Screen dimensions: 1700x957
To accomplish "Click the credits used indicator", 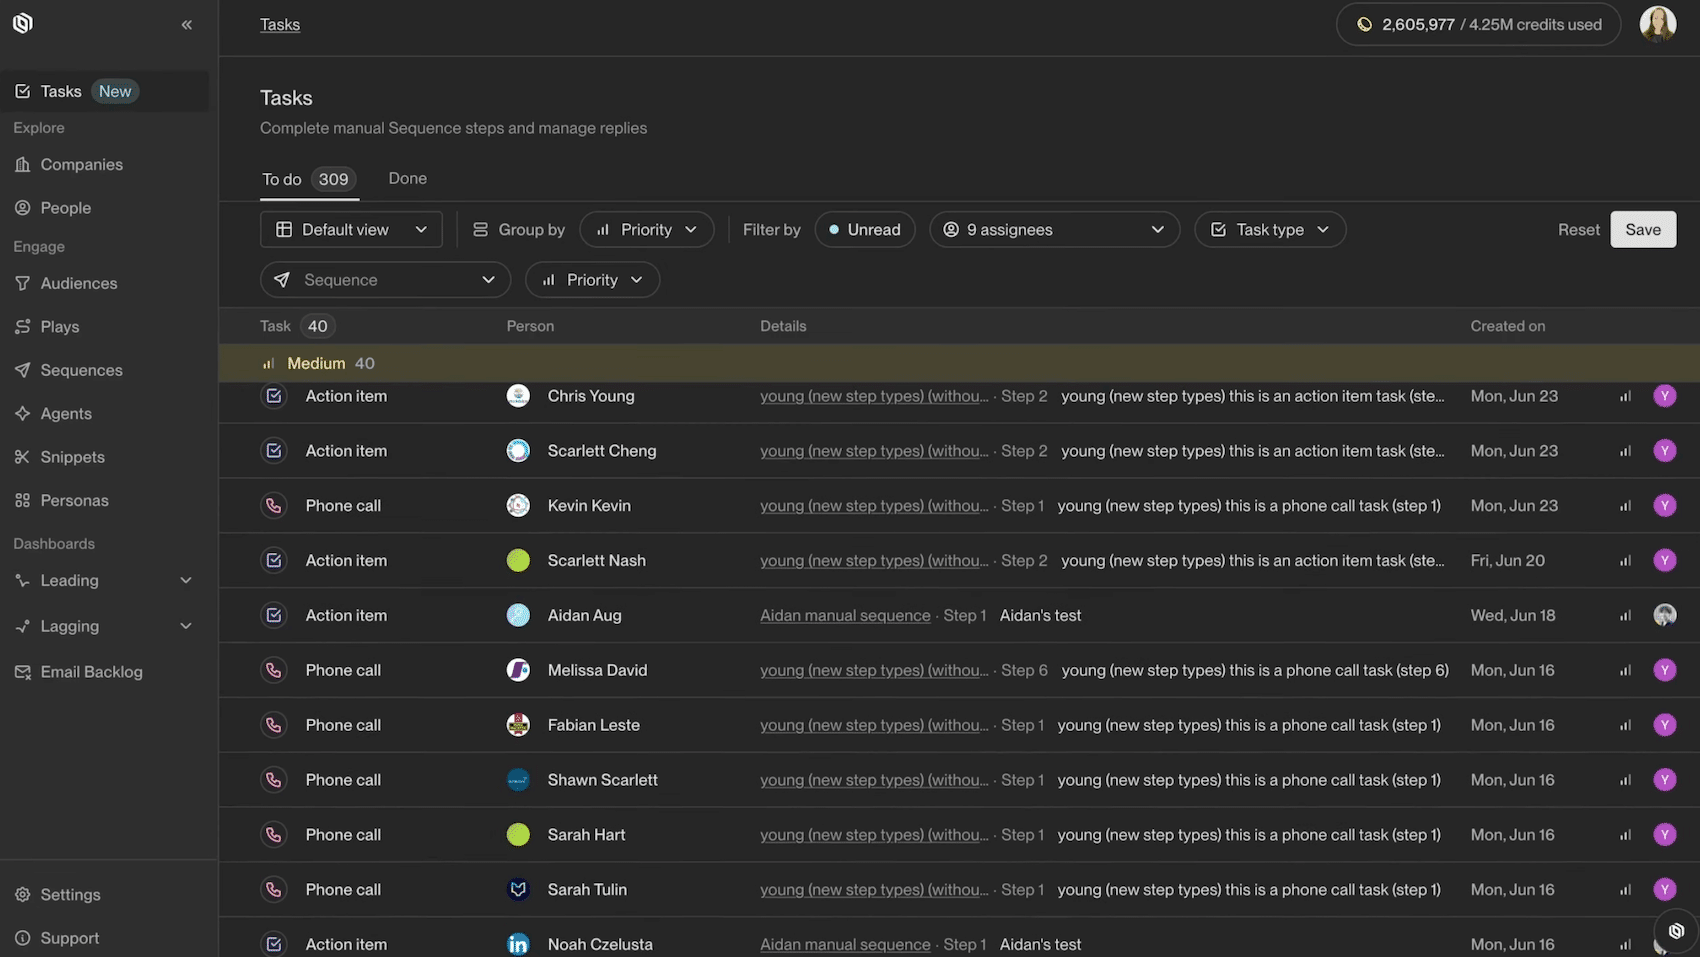I will pos(1478,25).
